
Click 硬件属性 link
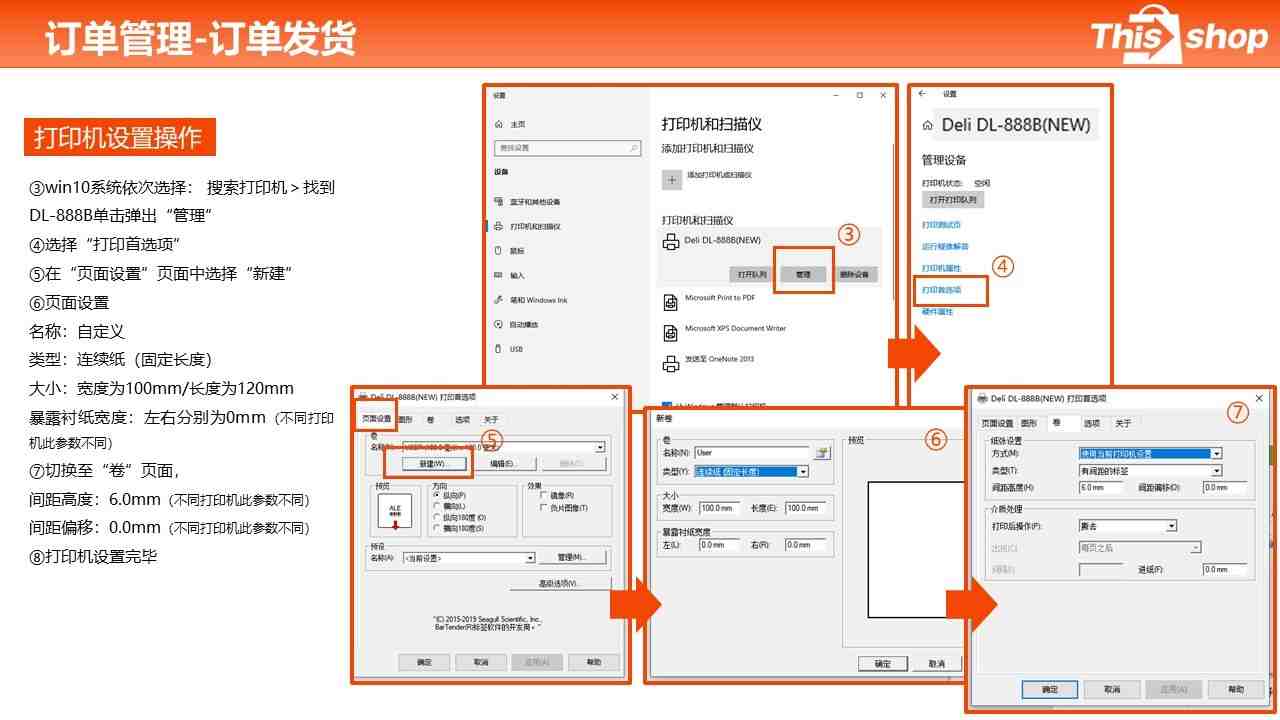click(937, 312)
